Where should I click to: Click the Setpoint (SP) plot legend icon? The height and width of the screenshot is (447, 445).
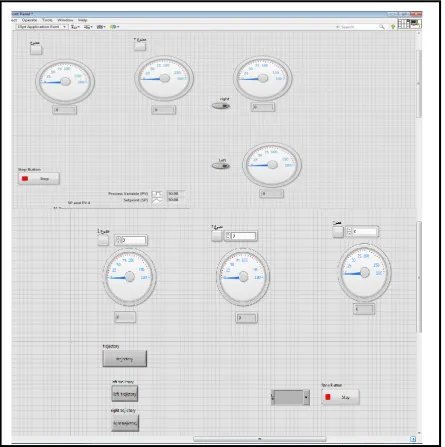[157, 200]
